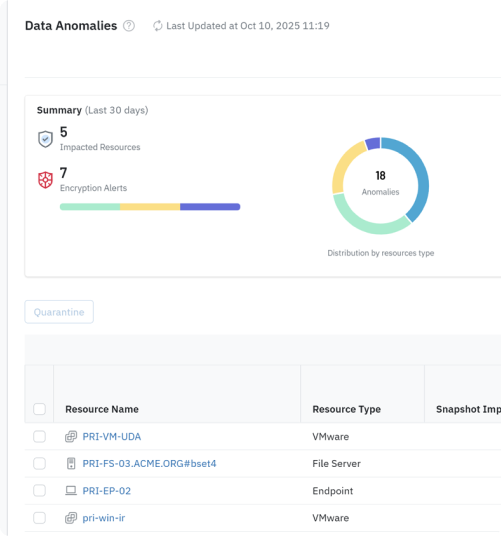Click the yellow segment of encryption alerts bar
This screenshot has height=536, width=501.
point(150,206)
